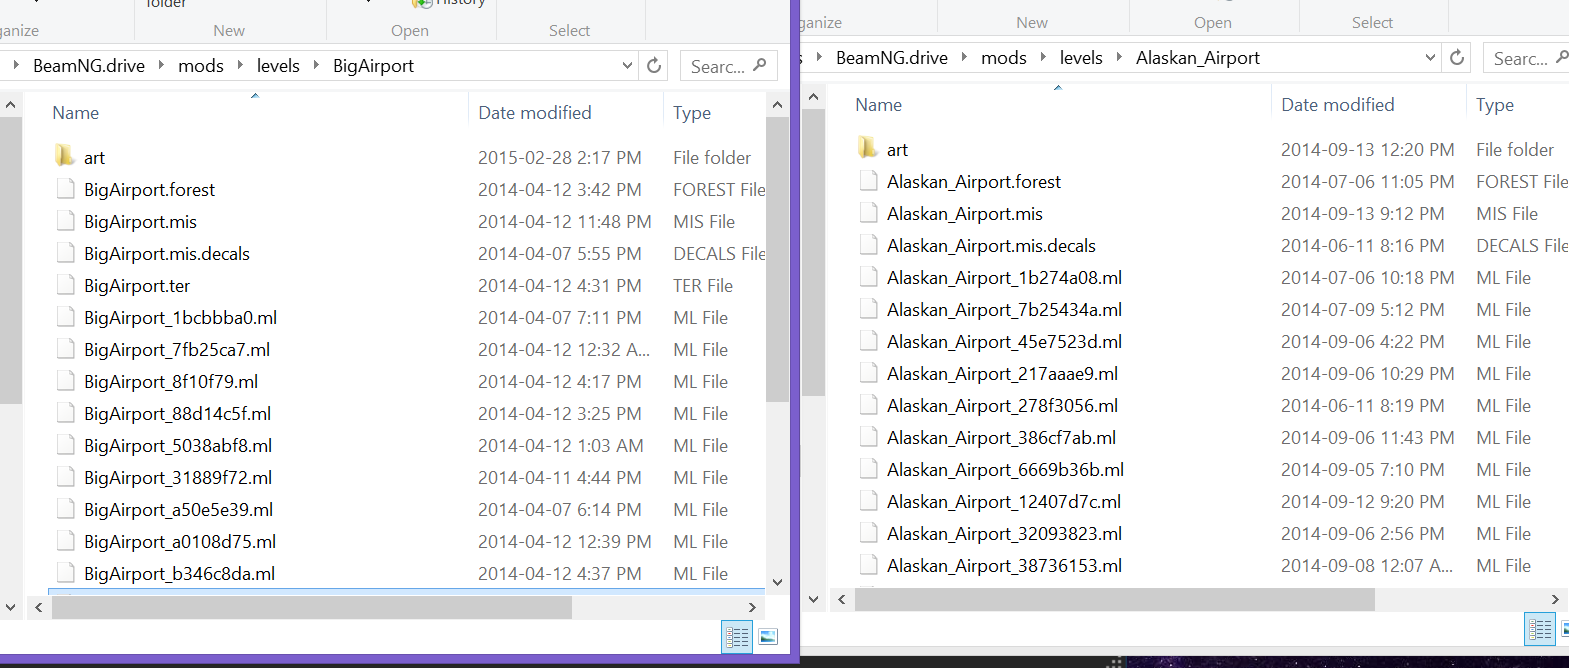Select BigAirport_5038abf8.ml file name
The height and width of the screenshot is (668, 1569).
[x=178, y=446]
